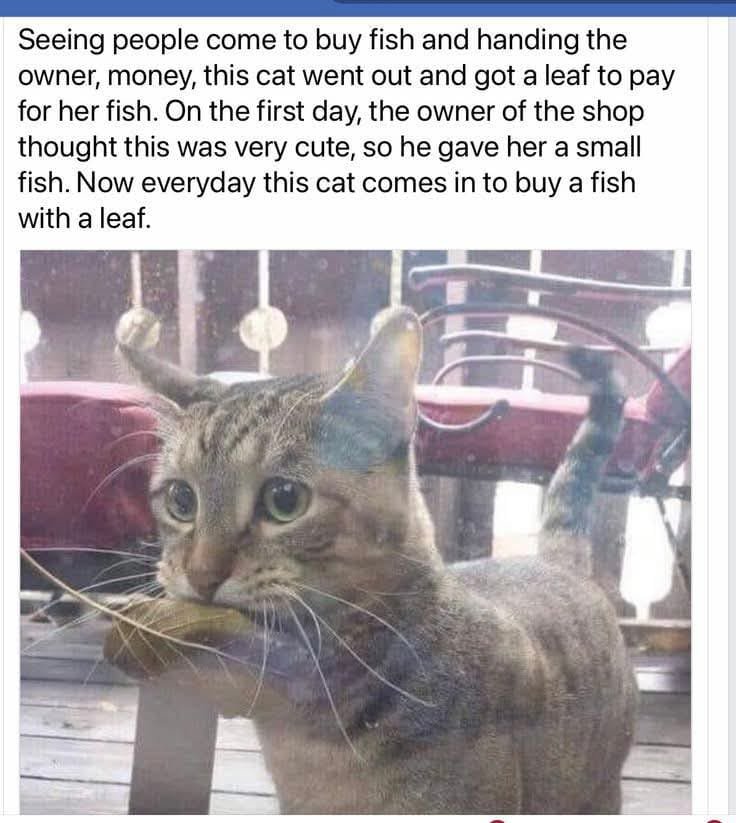Open the cat photo in the post
This screenshot has height=823, width=736.
(355, 532)
